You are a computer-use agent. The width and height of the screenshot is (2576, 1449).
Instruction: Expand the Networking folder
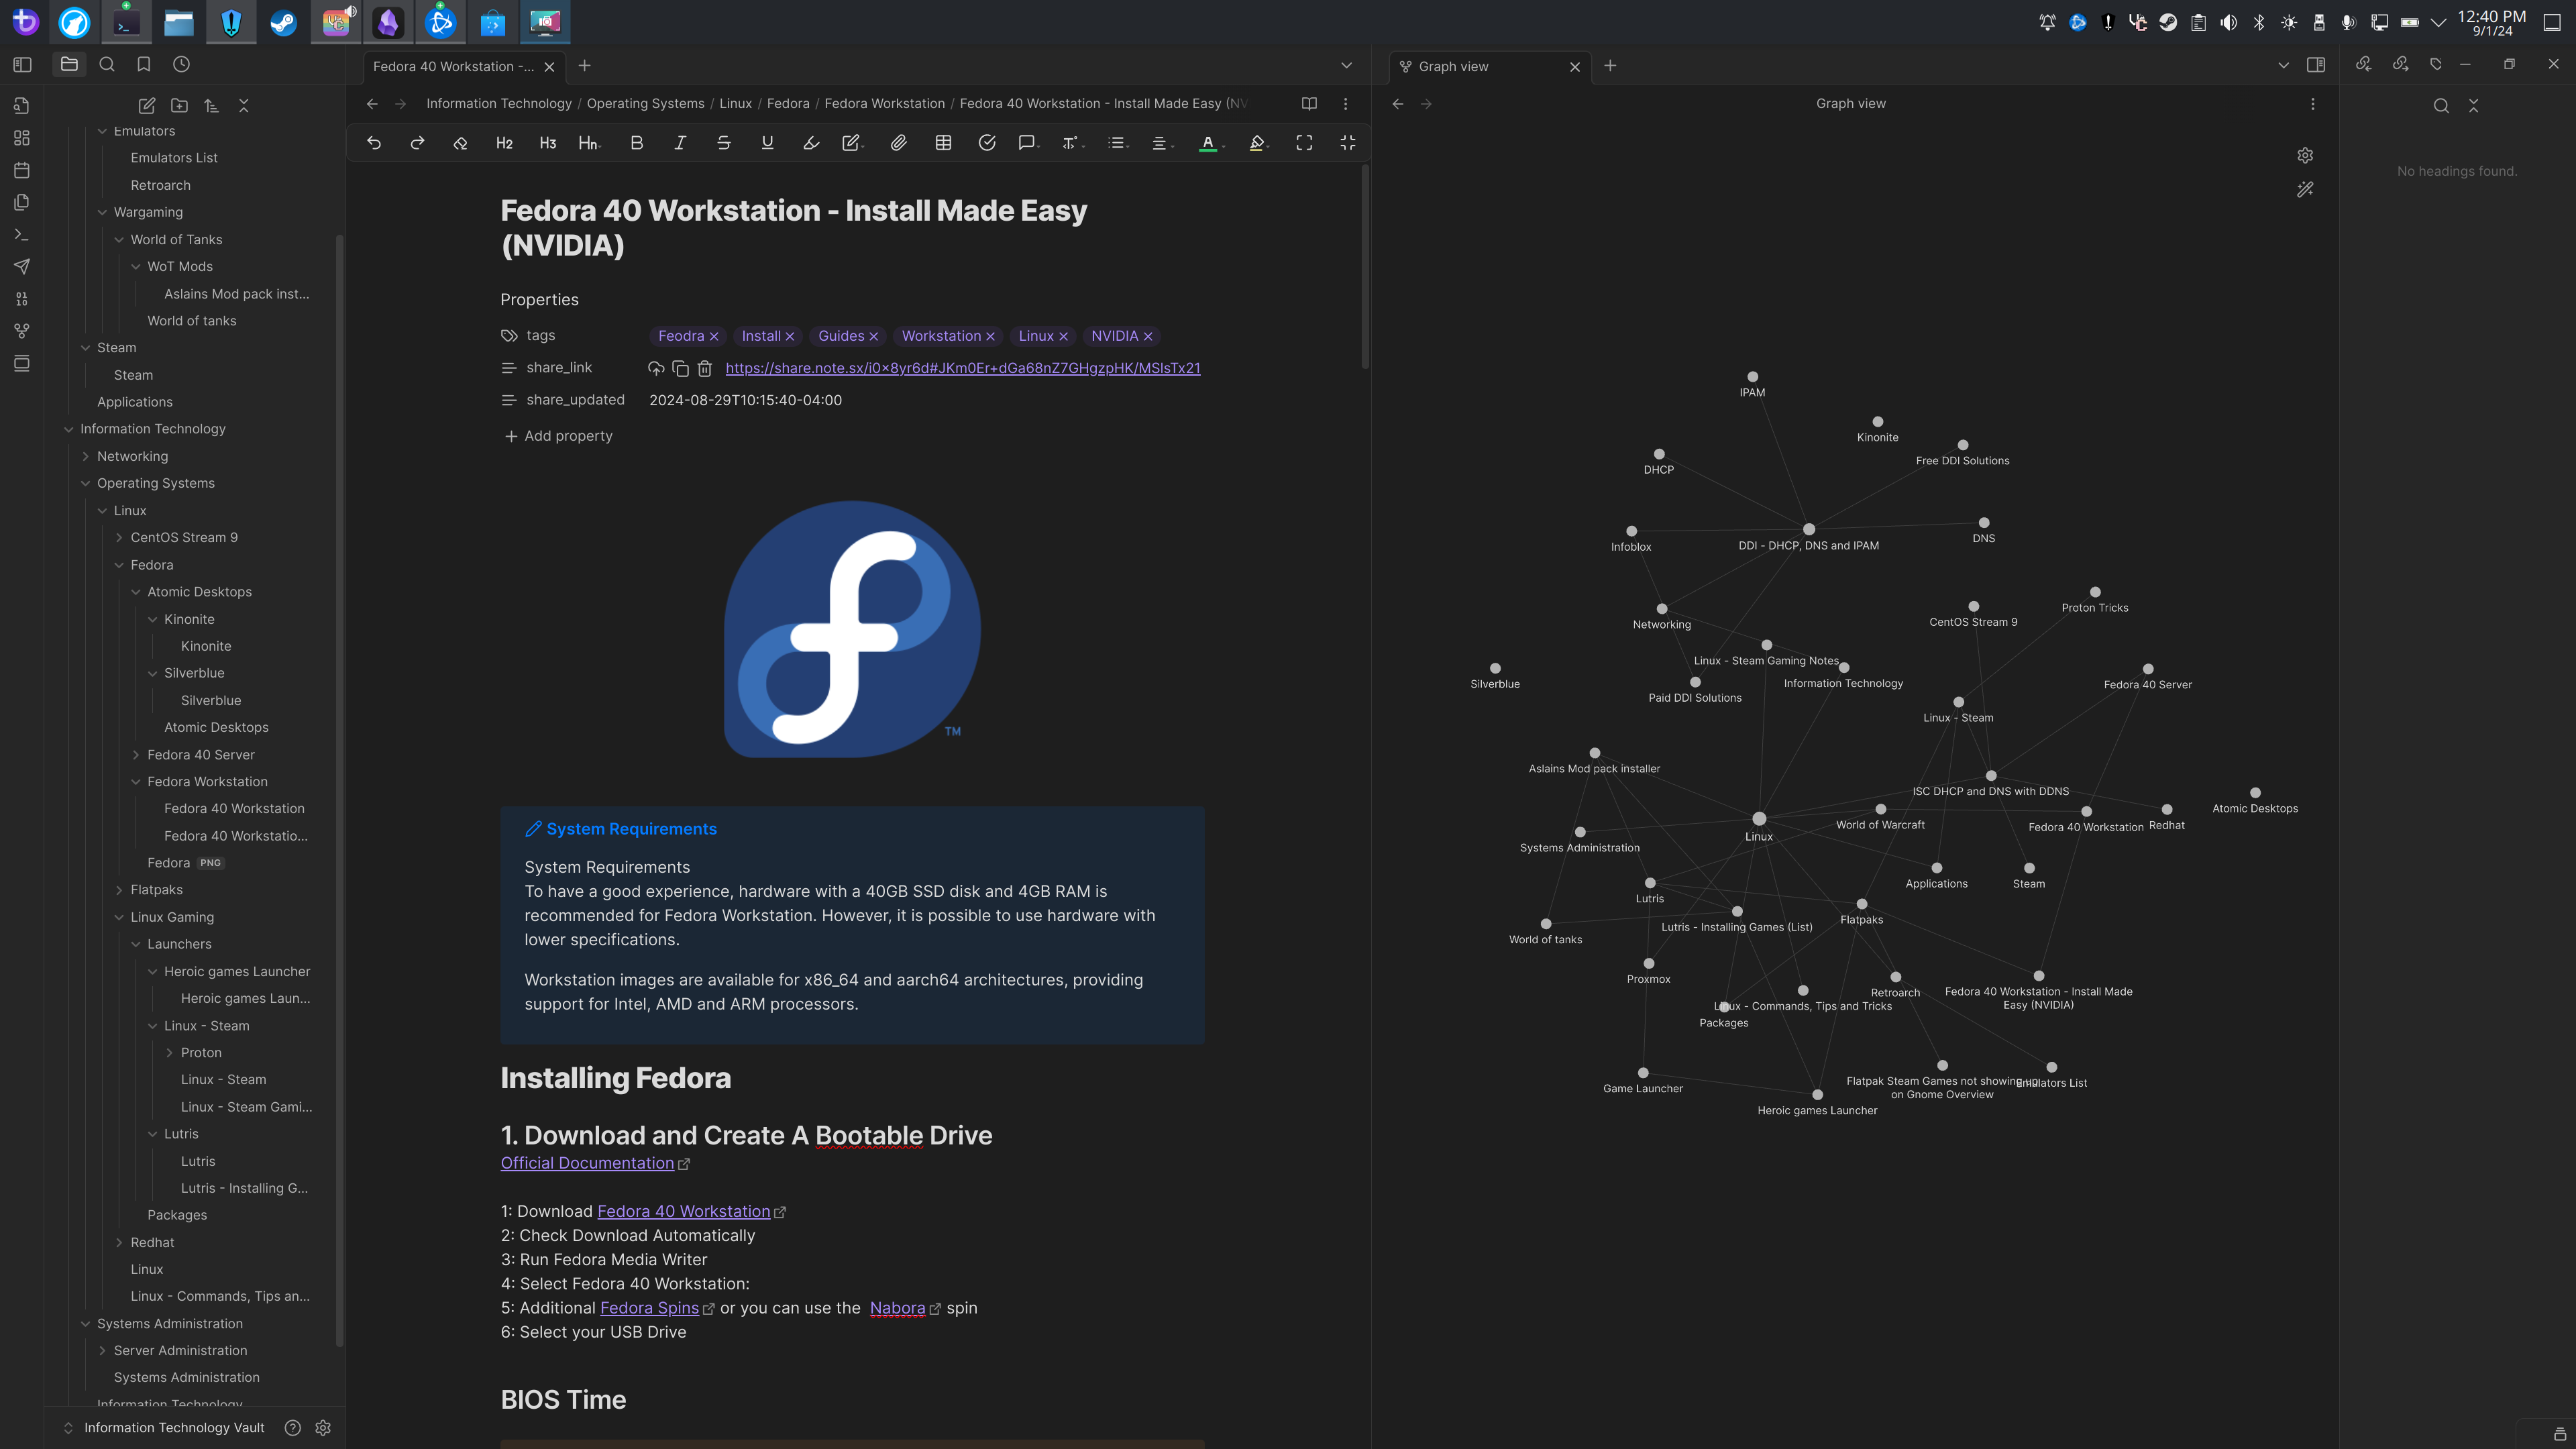tap(86, 456)
